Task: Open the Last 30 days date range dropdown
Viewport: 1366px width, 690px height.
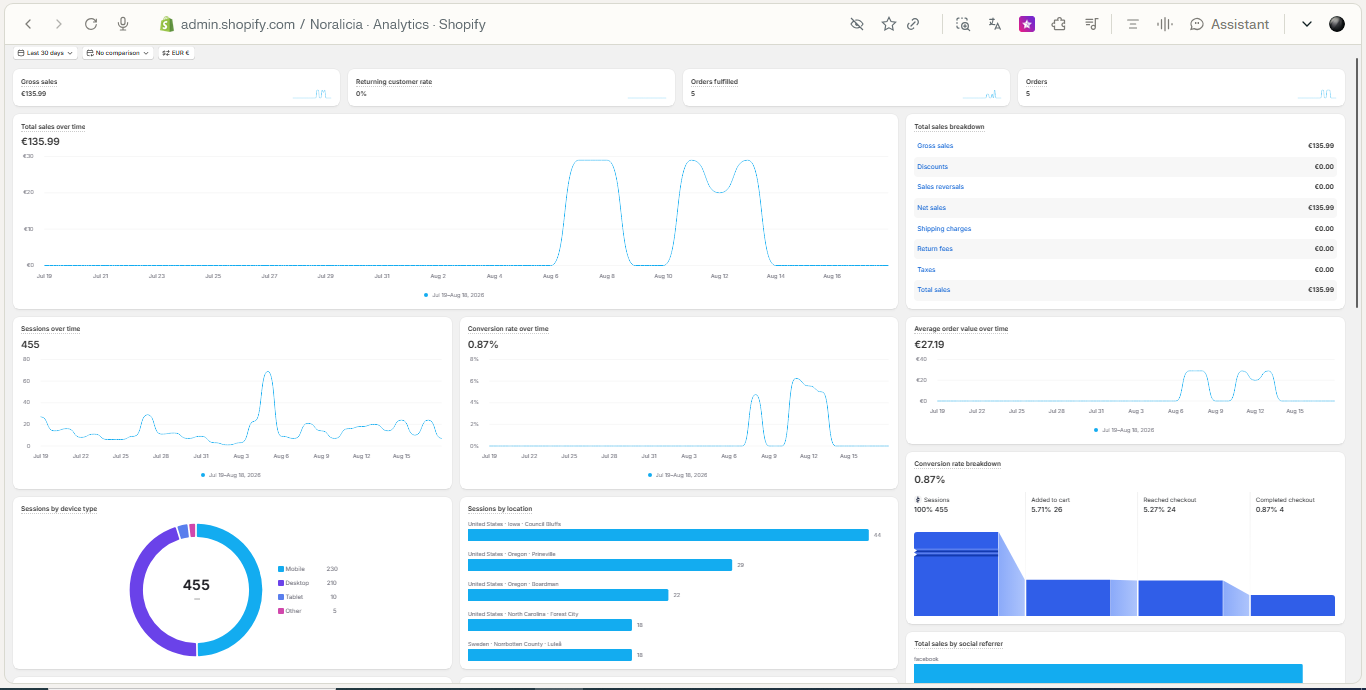Action: 46,53
